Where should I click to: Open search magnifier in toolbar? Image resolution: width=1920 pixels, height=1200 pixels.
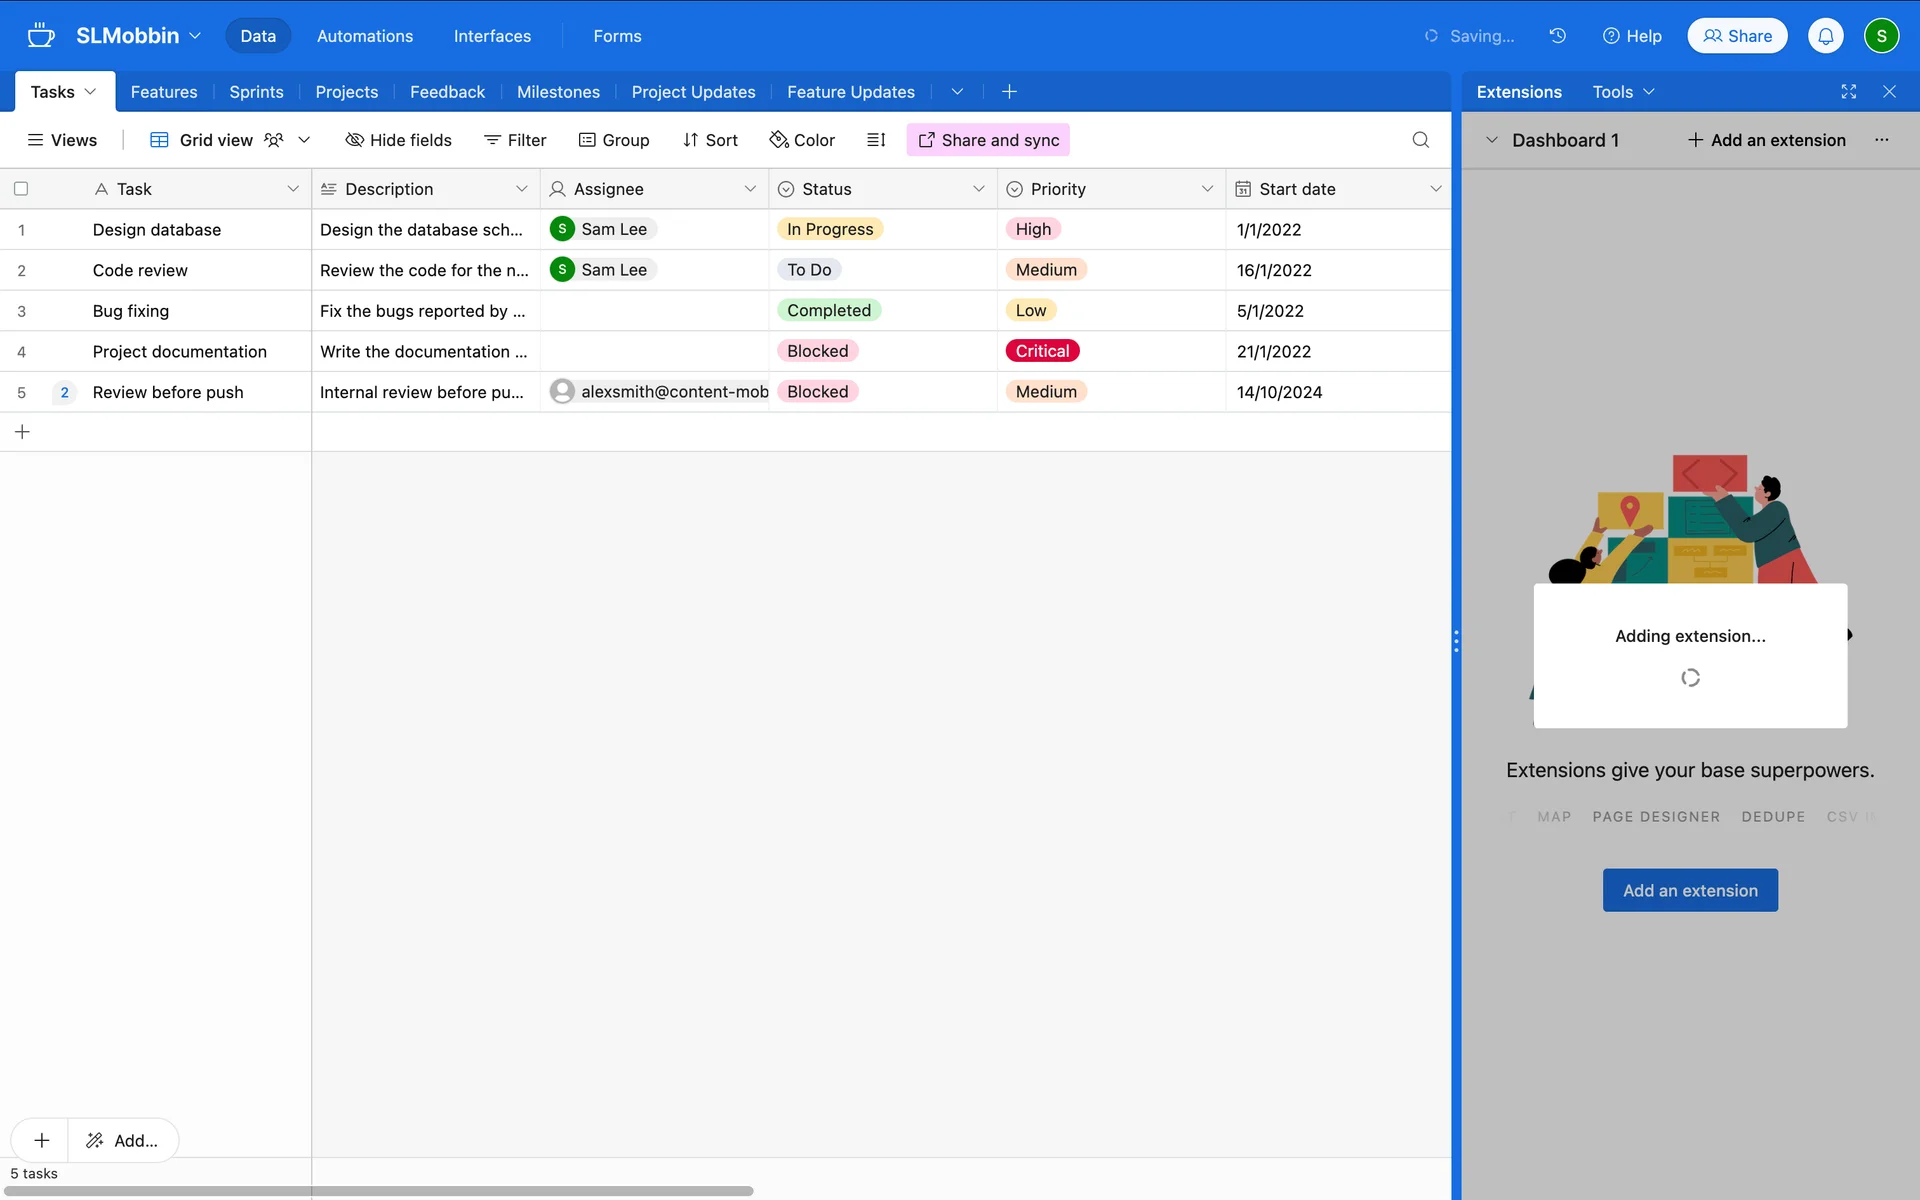(1420, 140)
